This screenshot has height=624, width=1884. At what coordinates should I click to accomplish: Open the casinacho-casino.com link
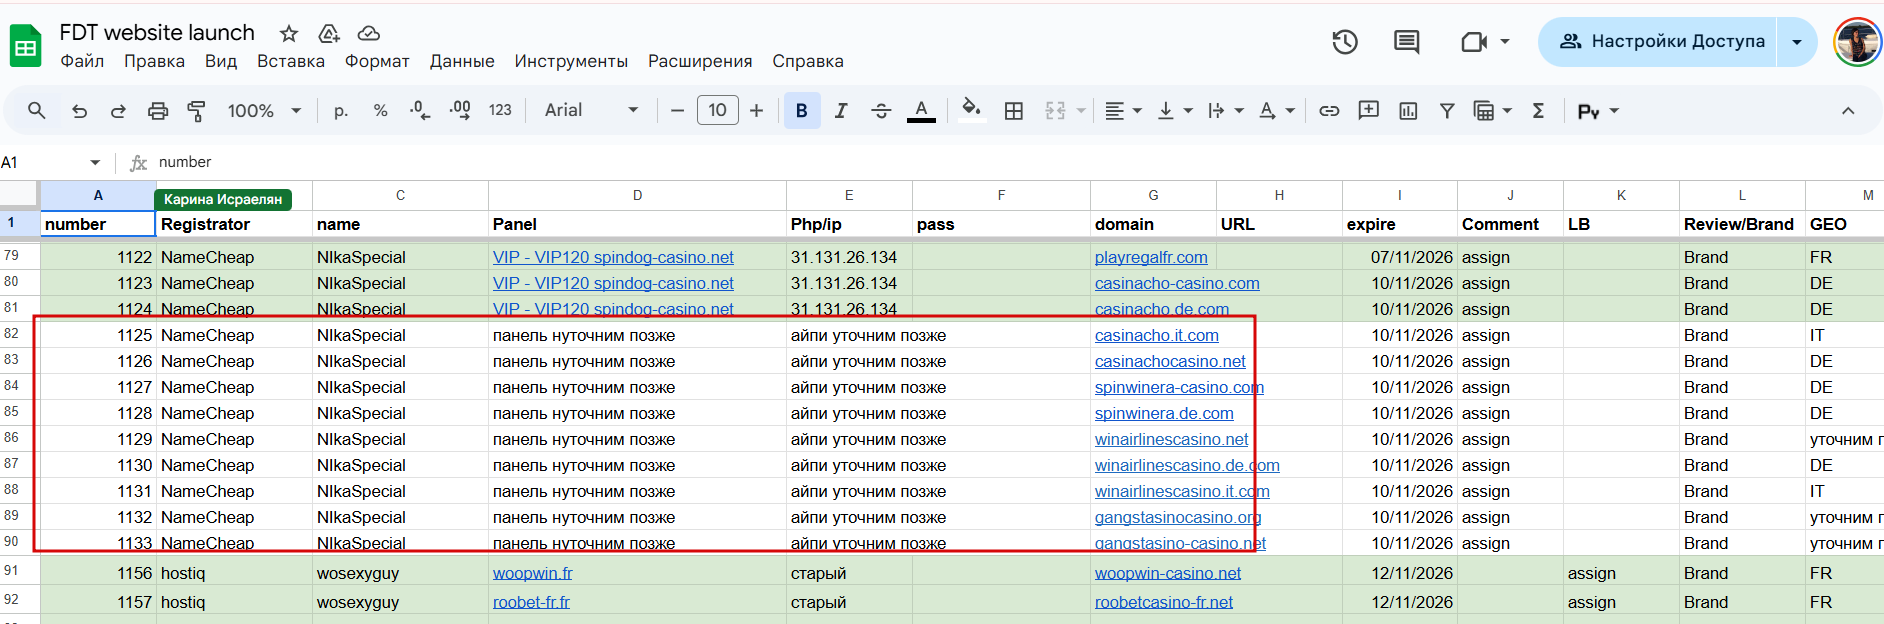(1177, 283)
